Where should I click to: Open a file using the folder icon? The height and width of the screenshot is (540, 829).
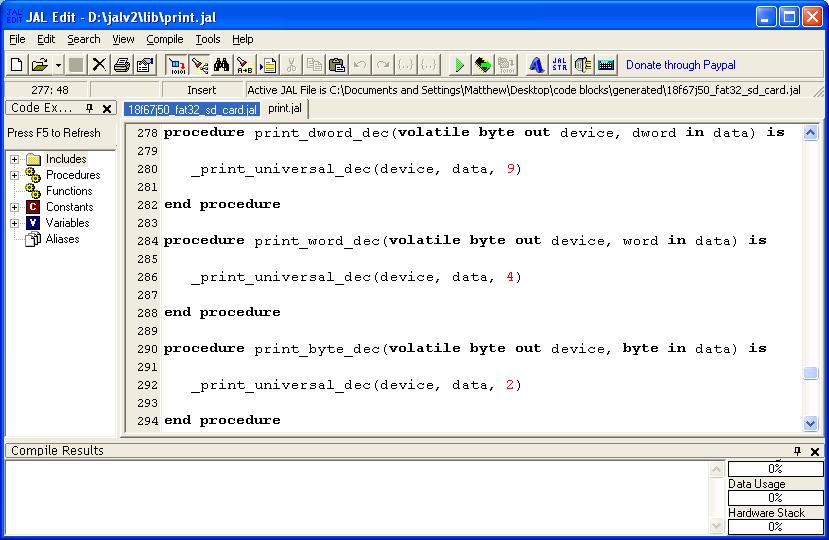click(39, 65)
